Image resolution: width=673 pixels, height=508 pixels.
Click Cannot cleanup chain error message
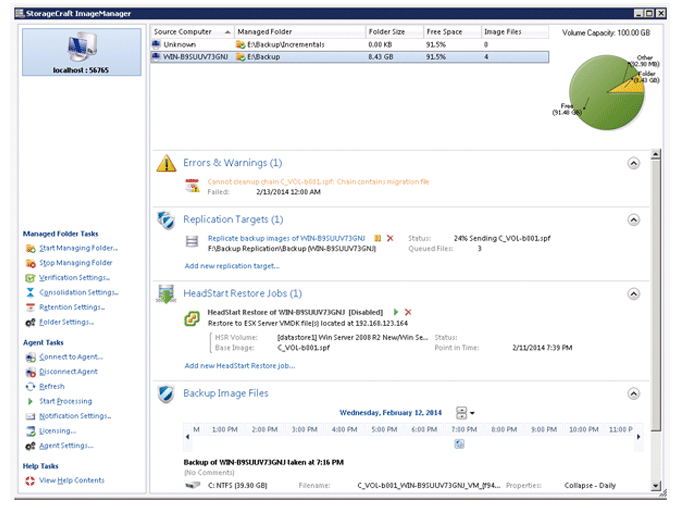[x=318, y=182]
